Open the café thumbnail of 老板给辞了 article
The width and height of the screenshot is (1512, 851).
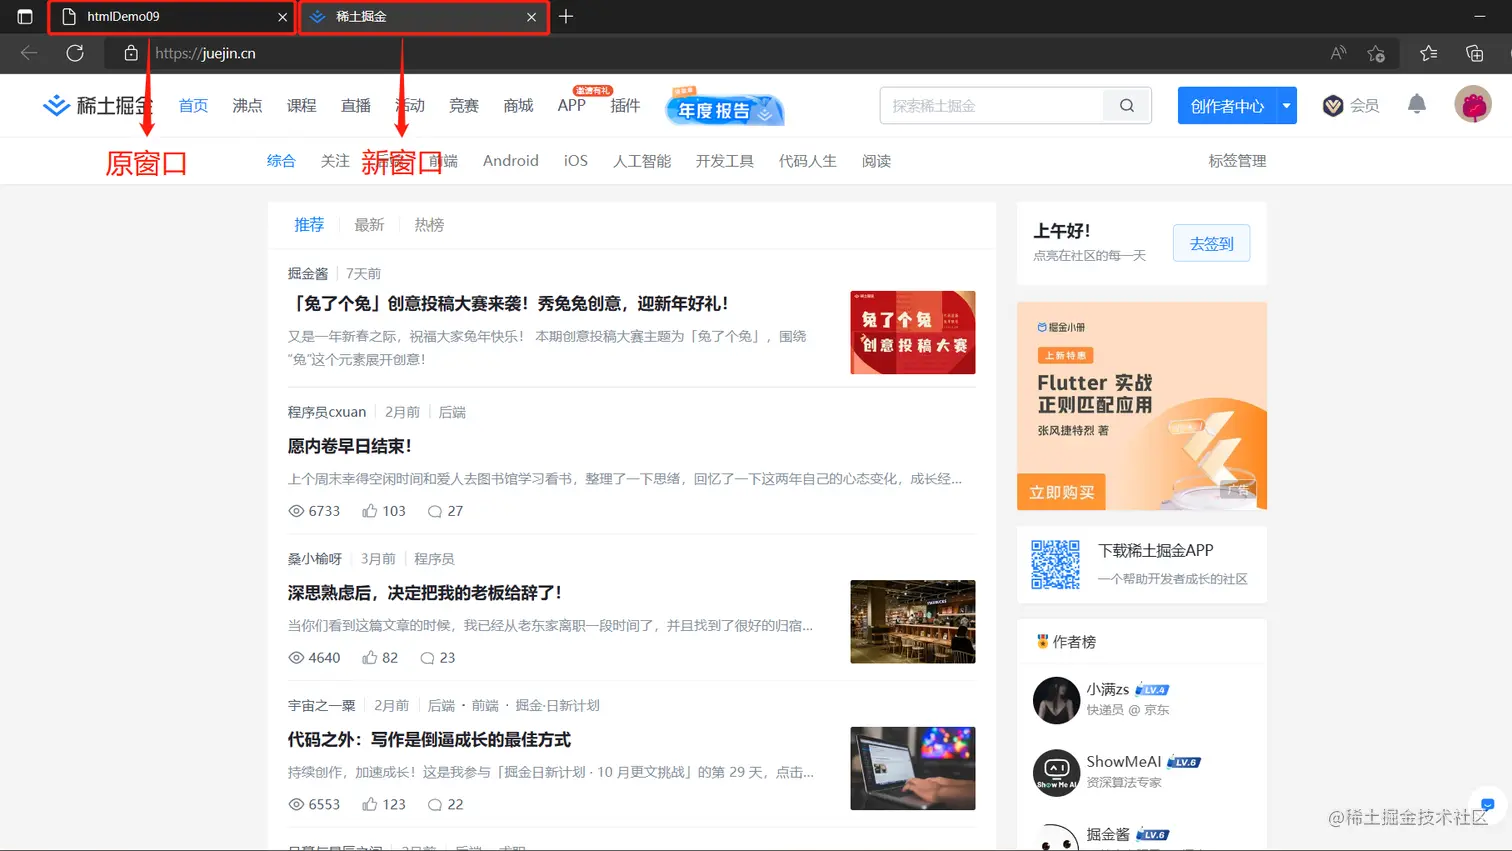pyautogui.click(x=913, y=621)
